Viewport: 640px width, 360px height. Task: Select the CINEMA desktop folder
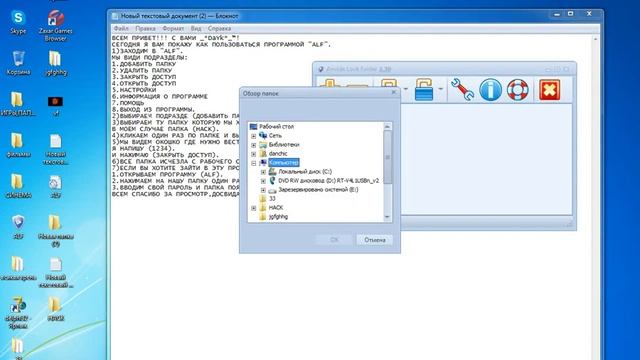click(x=18, y=186)
